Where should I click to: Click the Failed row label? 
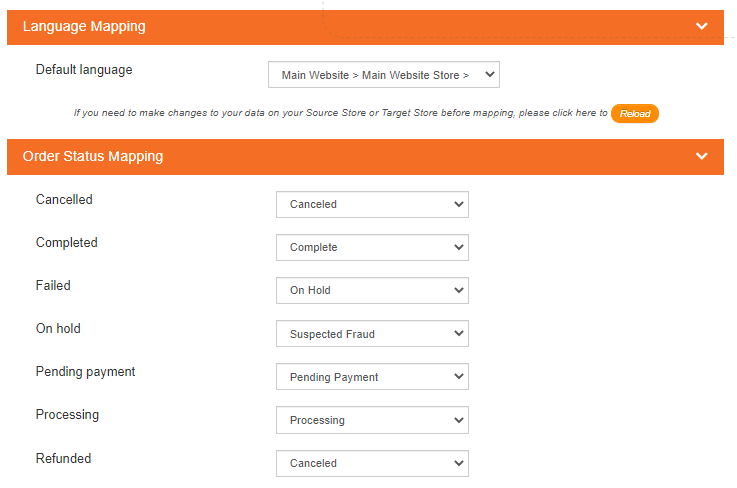coord(53,285)
